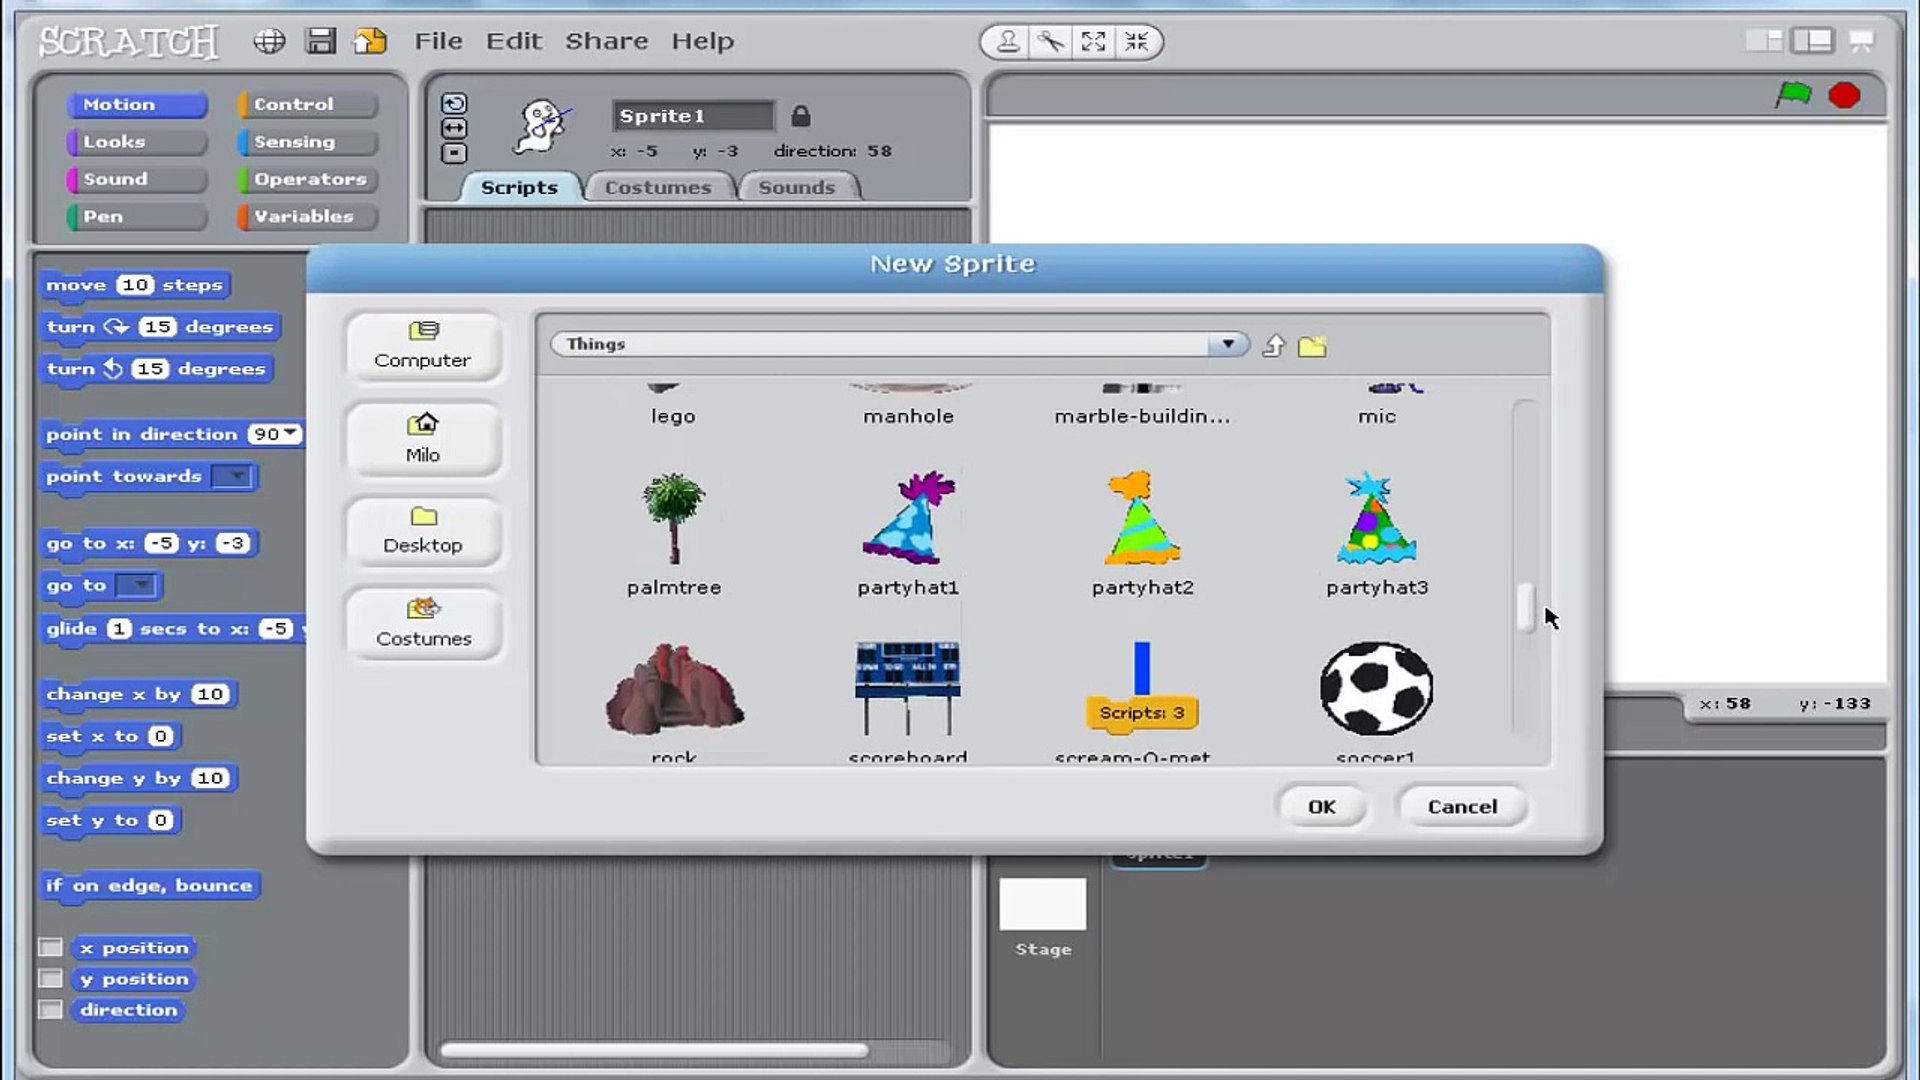1920x1080 pixels.
Task: Toggle the y position checkbox
Action: pyautogui.click(x=50, y=978)
